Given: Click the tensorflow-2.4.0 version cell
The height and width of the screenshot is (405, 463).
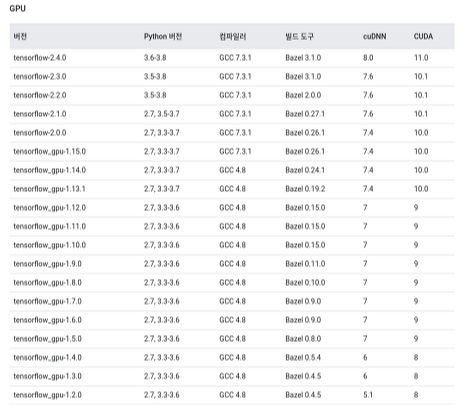Looking at the screenshot, I should point(40,58).
